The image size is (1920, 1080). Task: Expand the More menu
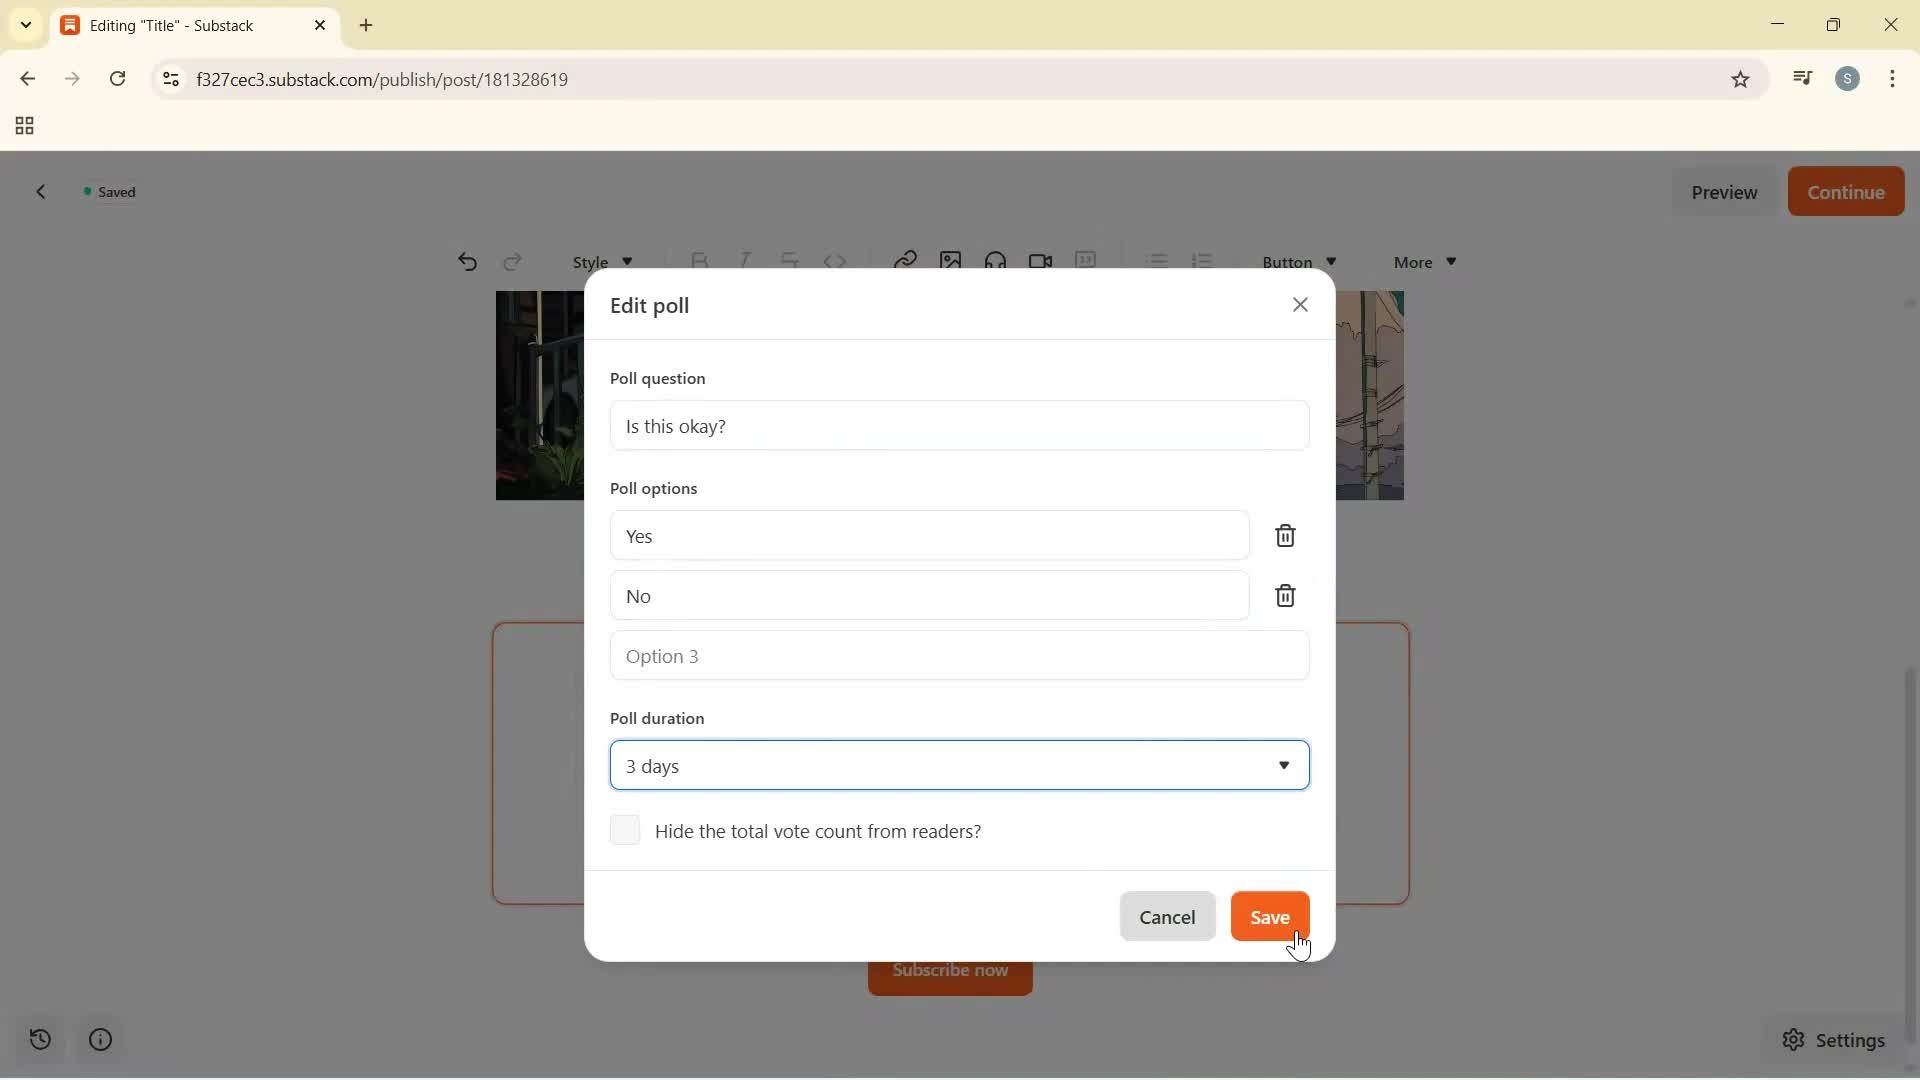pyautogui.click(x=1423, y=261)
